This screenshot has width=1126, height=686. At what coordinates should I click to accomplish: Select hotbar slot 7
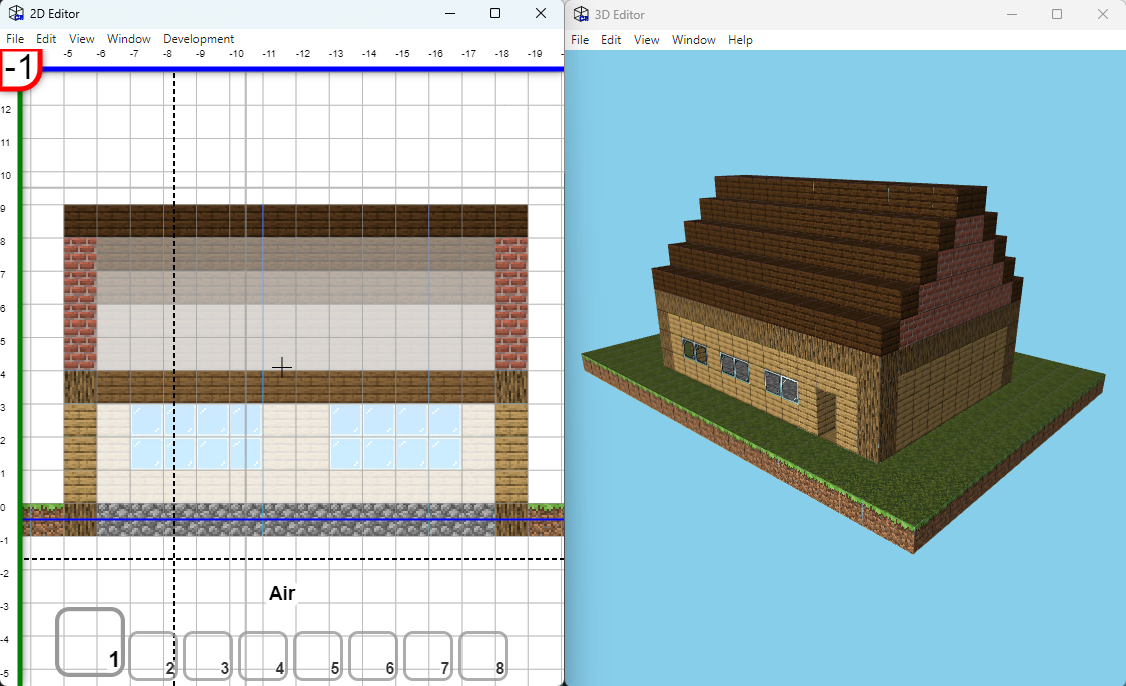click(x=427, y=656)
